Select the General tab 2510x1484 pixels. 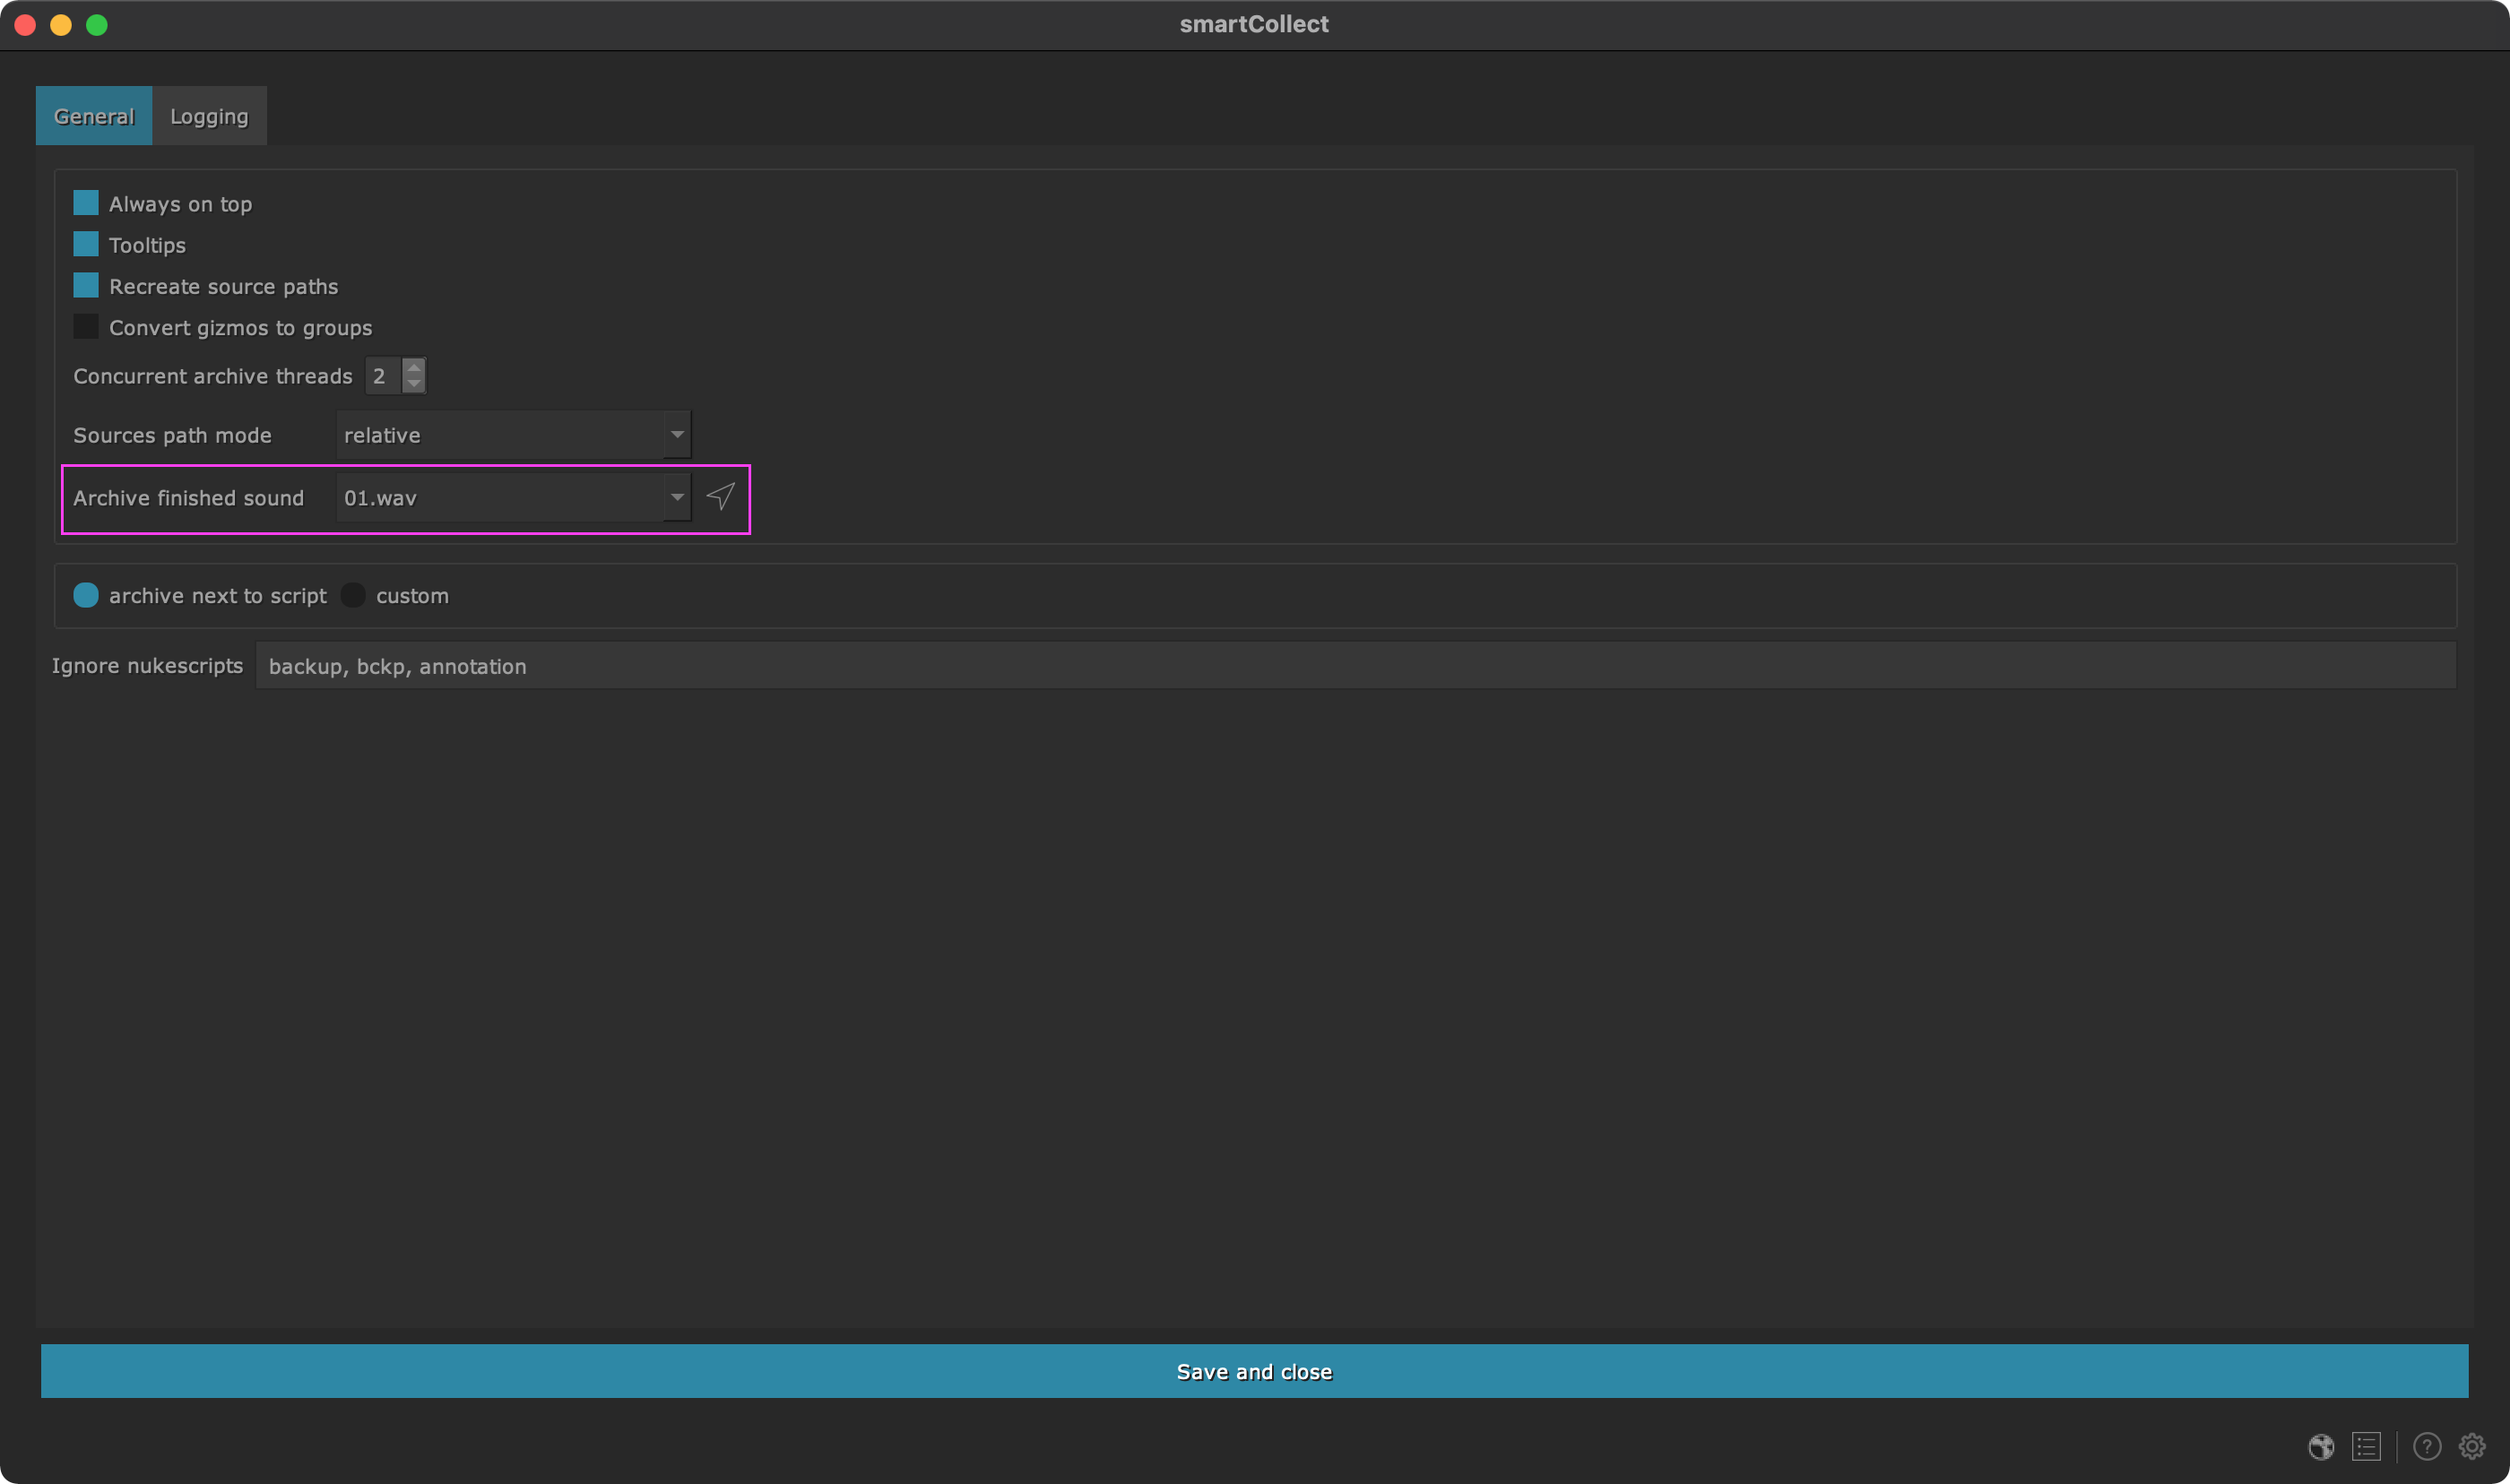[94, 116]
